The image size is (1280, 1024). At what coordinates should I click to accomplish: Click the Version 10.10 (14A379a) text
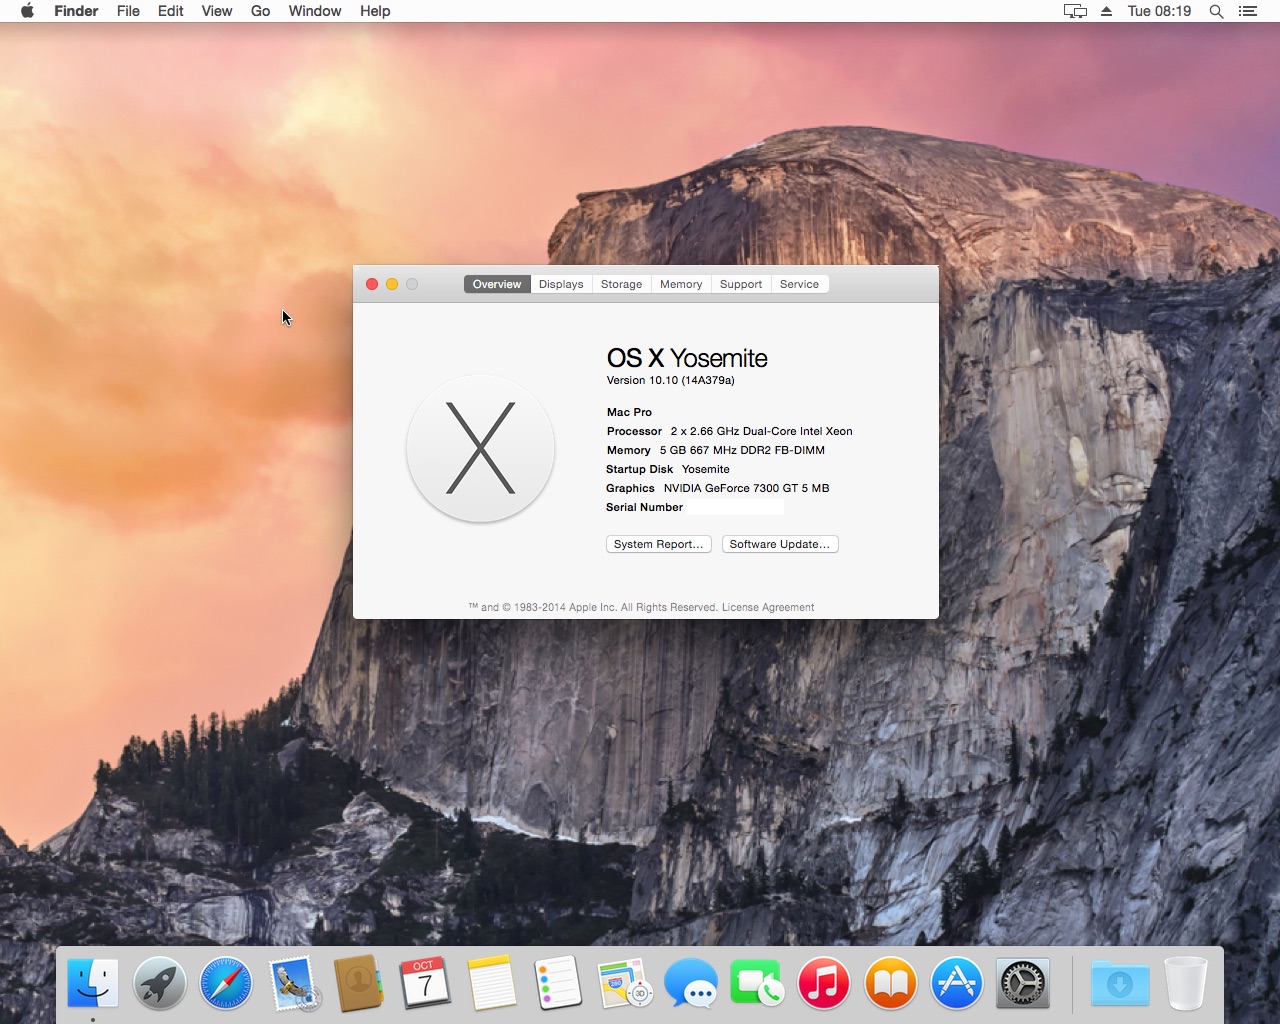coord(671,380)
